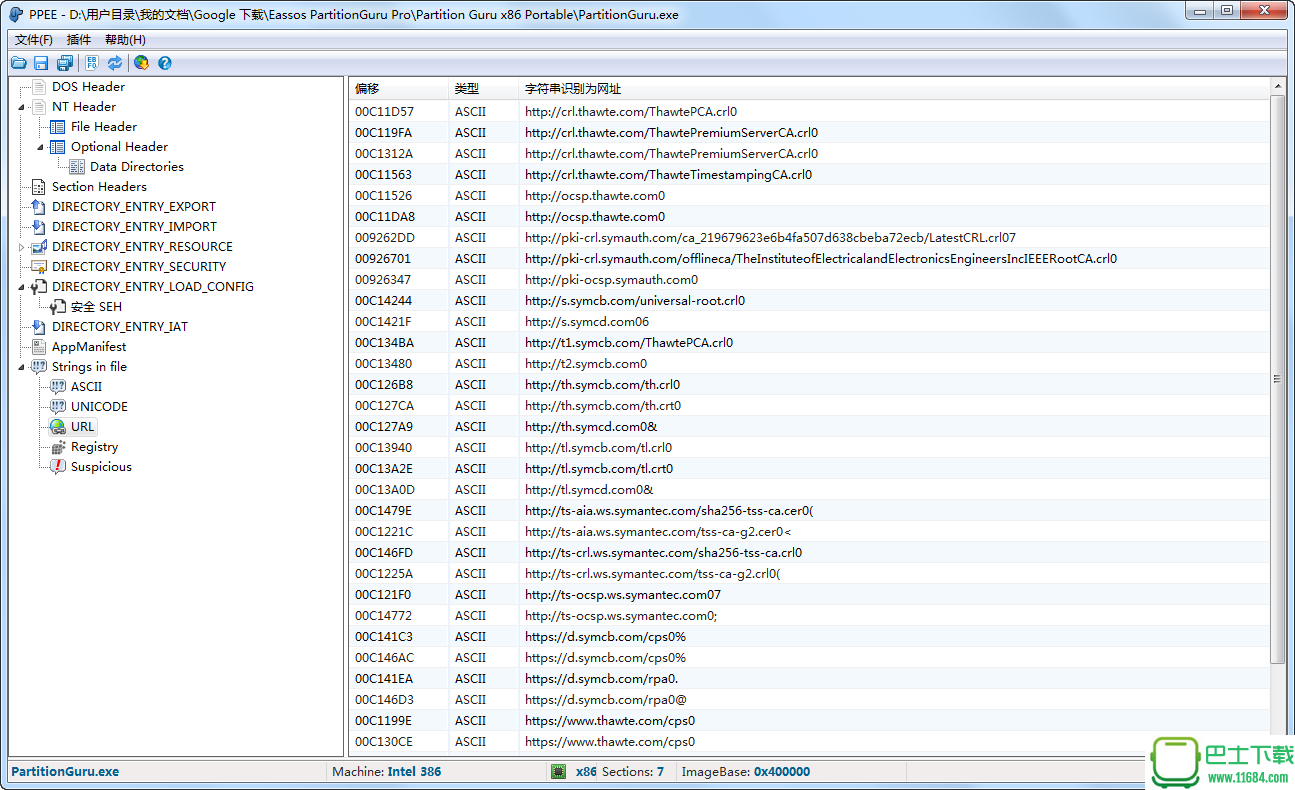Screen dimensions: 1295x790
Task: Click the open file toolbar icon
Action: tap(19, 63)
